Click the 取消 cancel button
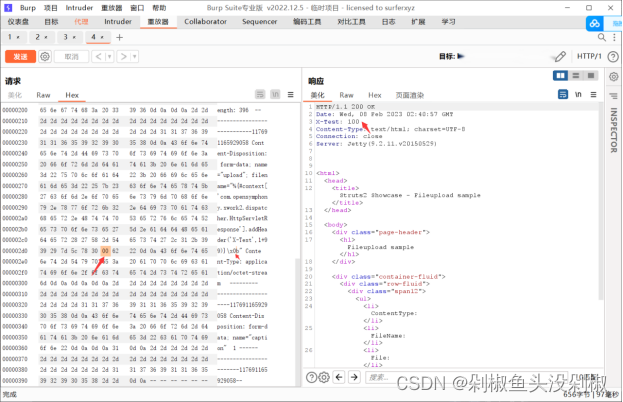The width and height of the screenshot is (623, 402). pyautogui.click(x=72, y=56)
